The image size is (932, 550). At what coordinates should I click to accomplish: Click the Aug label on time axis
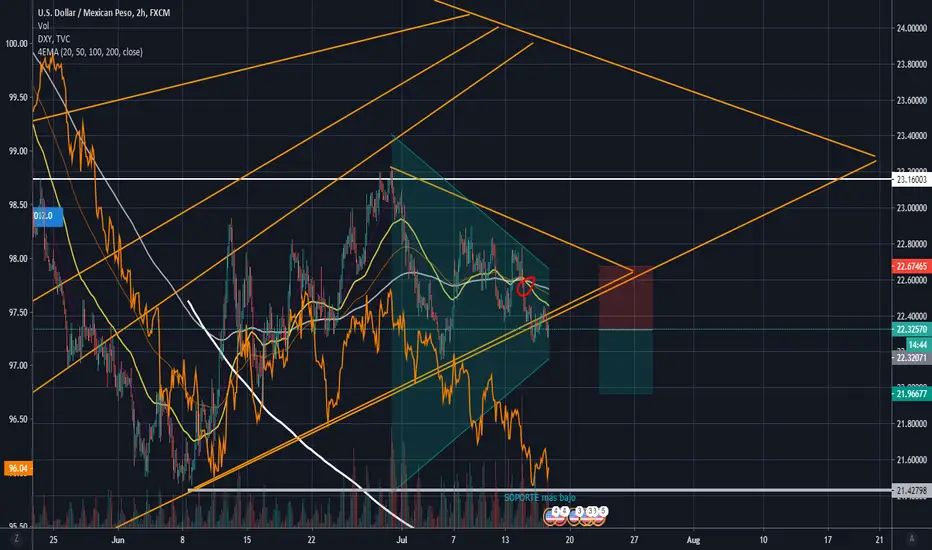coord(693,540)
